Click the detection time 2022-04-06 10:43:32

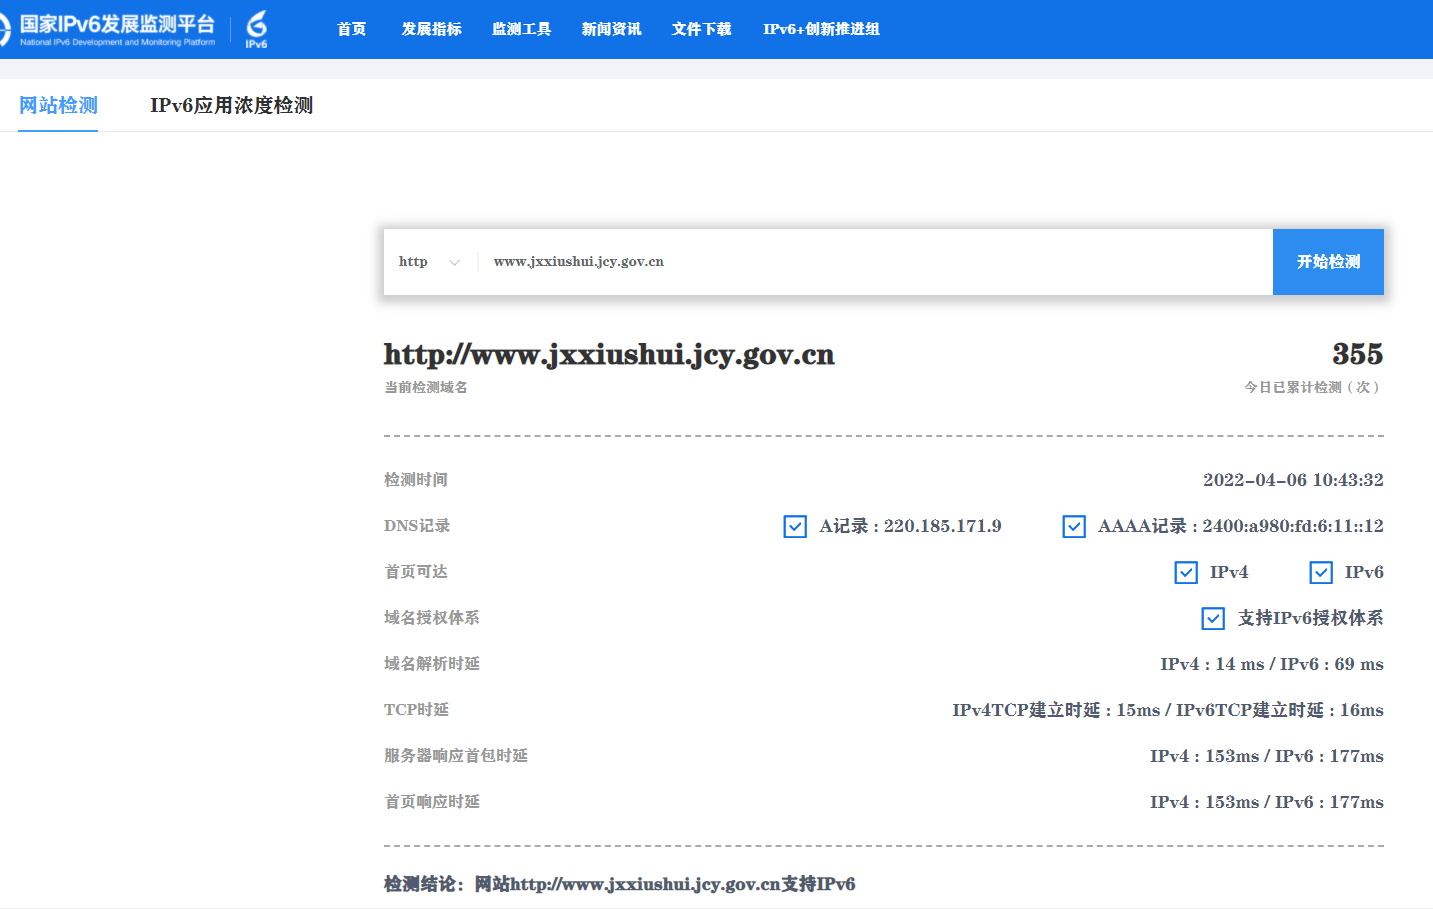1293,480
